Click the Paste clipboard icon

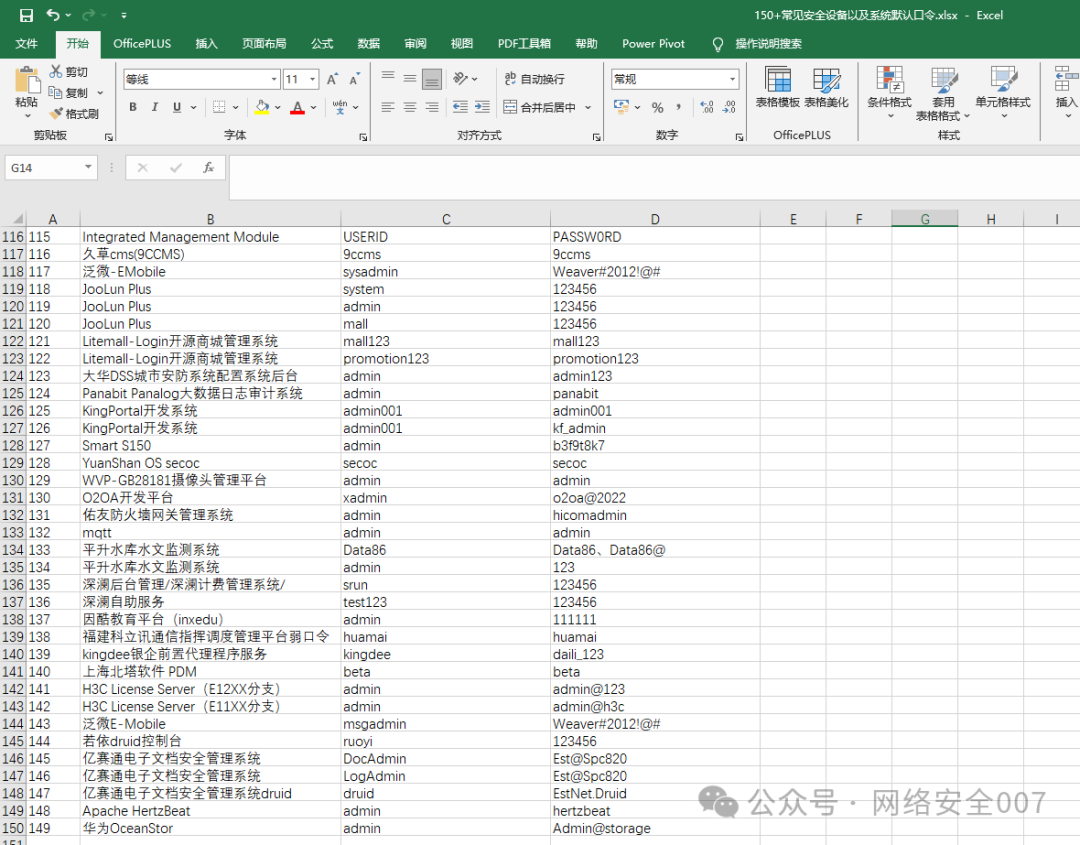pos(27,81)
